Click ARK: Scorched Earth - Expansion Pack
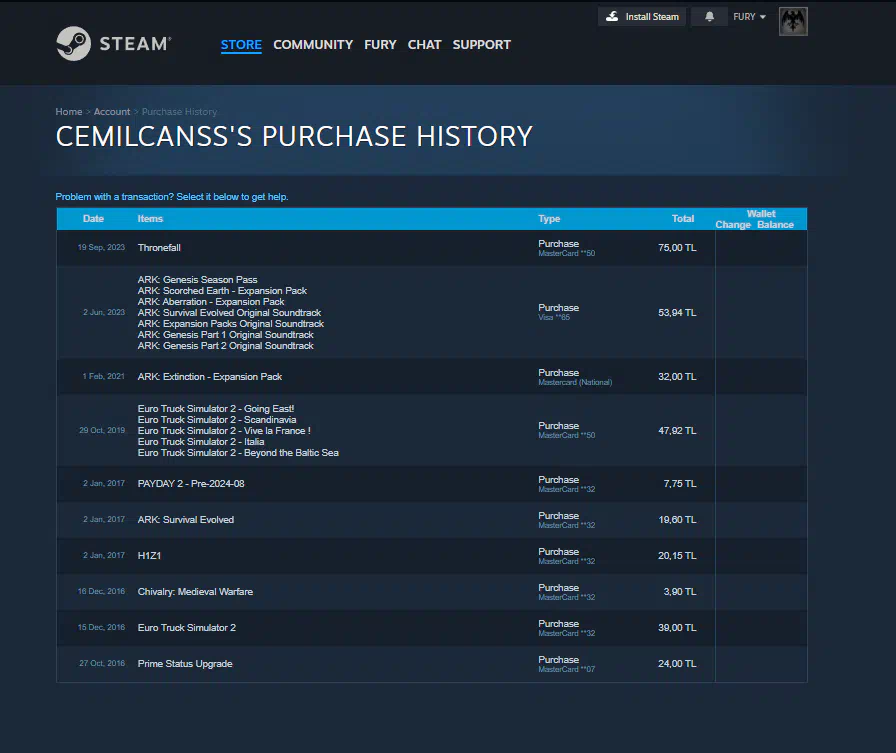The height and width of the screenshot is (753, 896). [222, 291]
